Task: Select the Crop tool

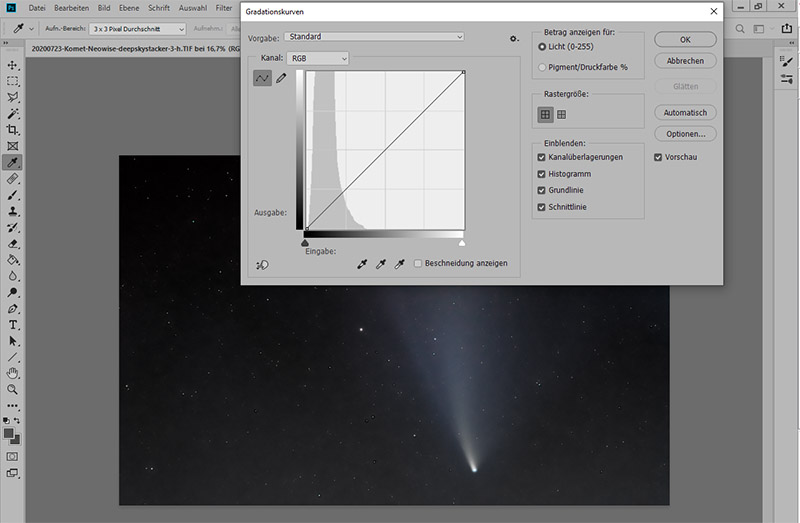Action: click(13, 130)
